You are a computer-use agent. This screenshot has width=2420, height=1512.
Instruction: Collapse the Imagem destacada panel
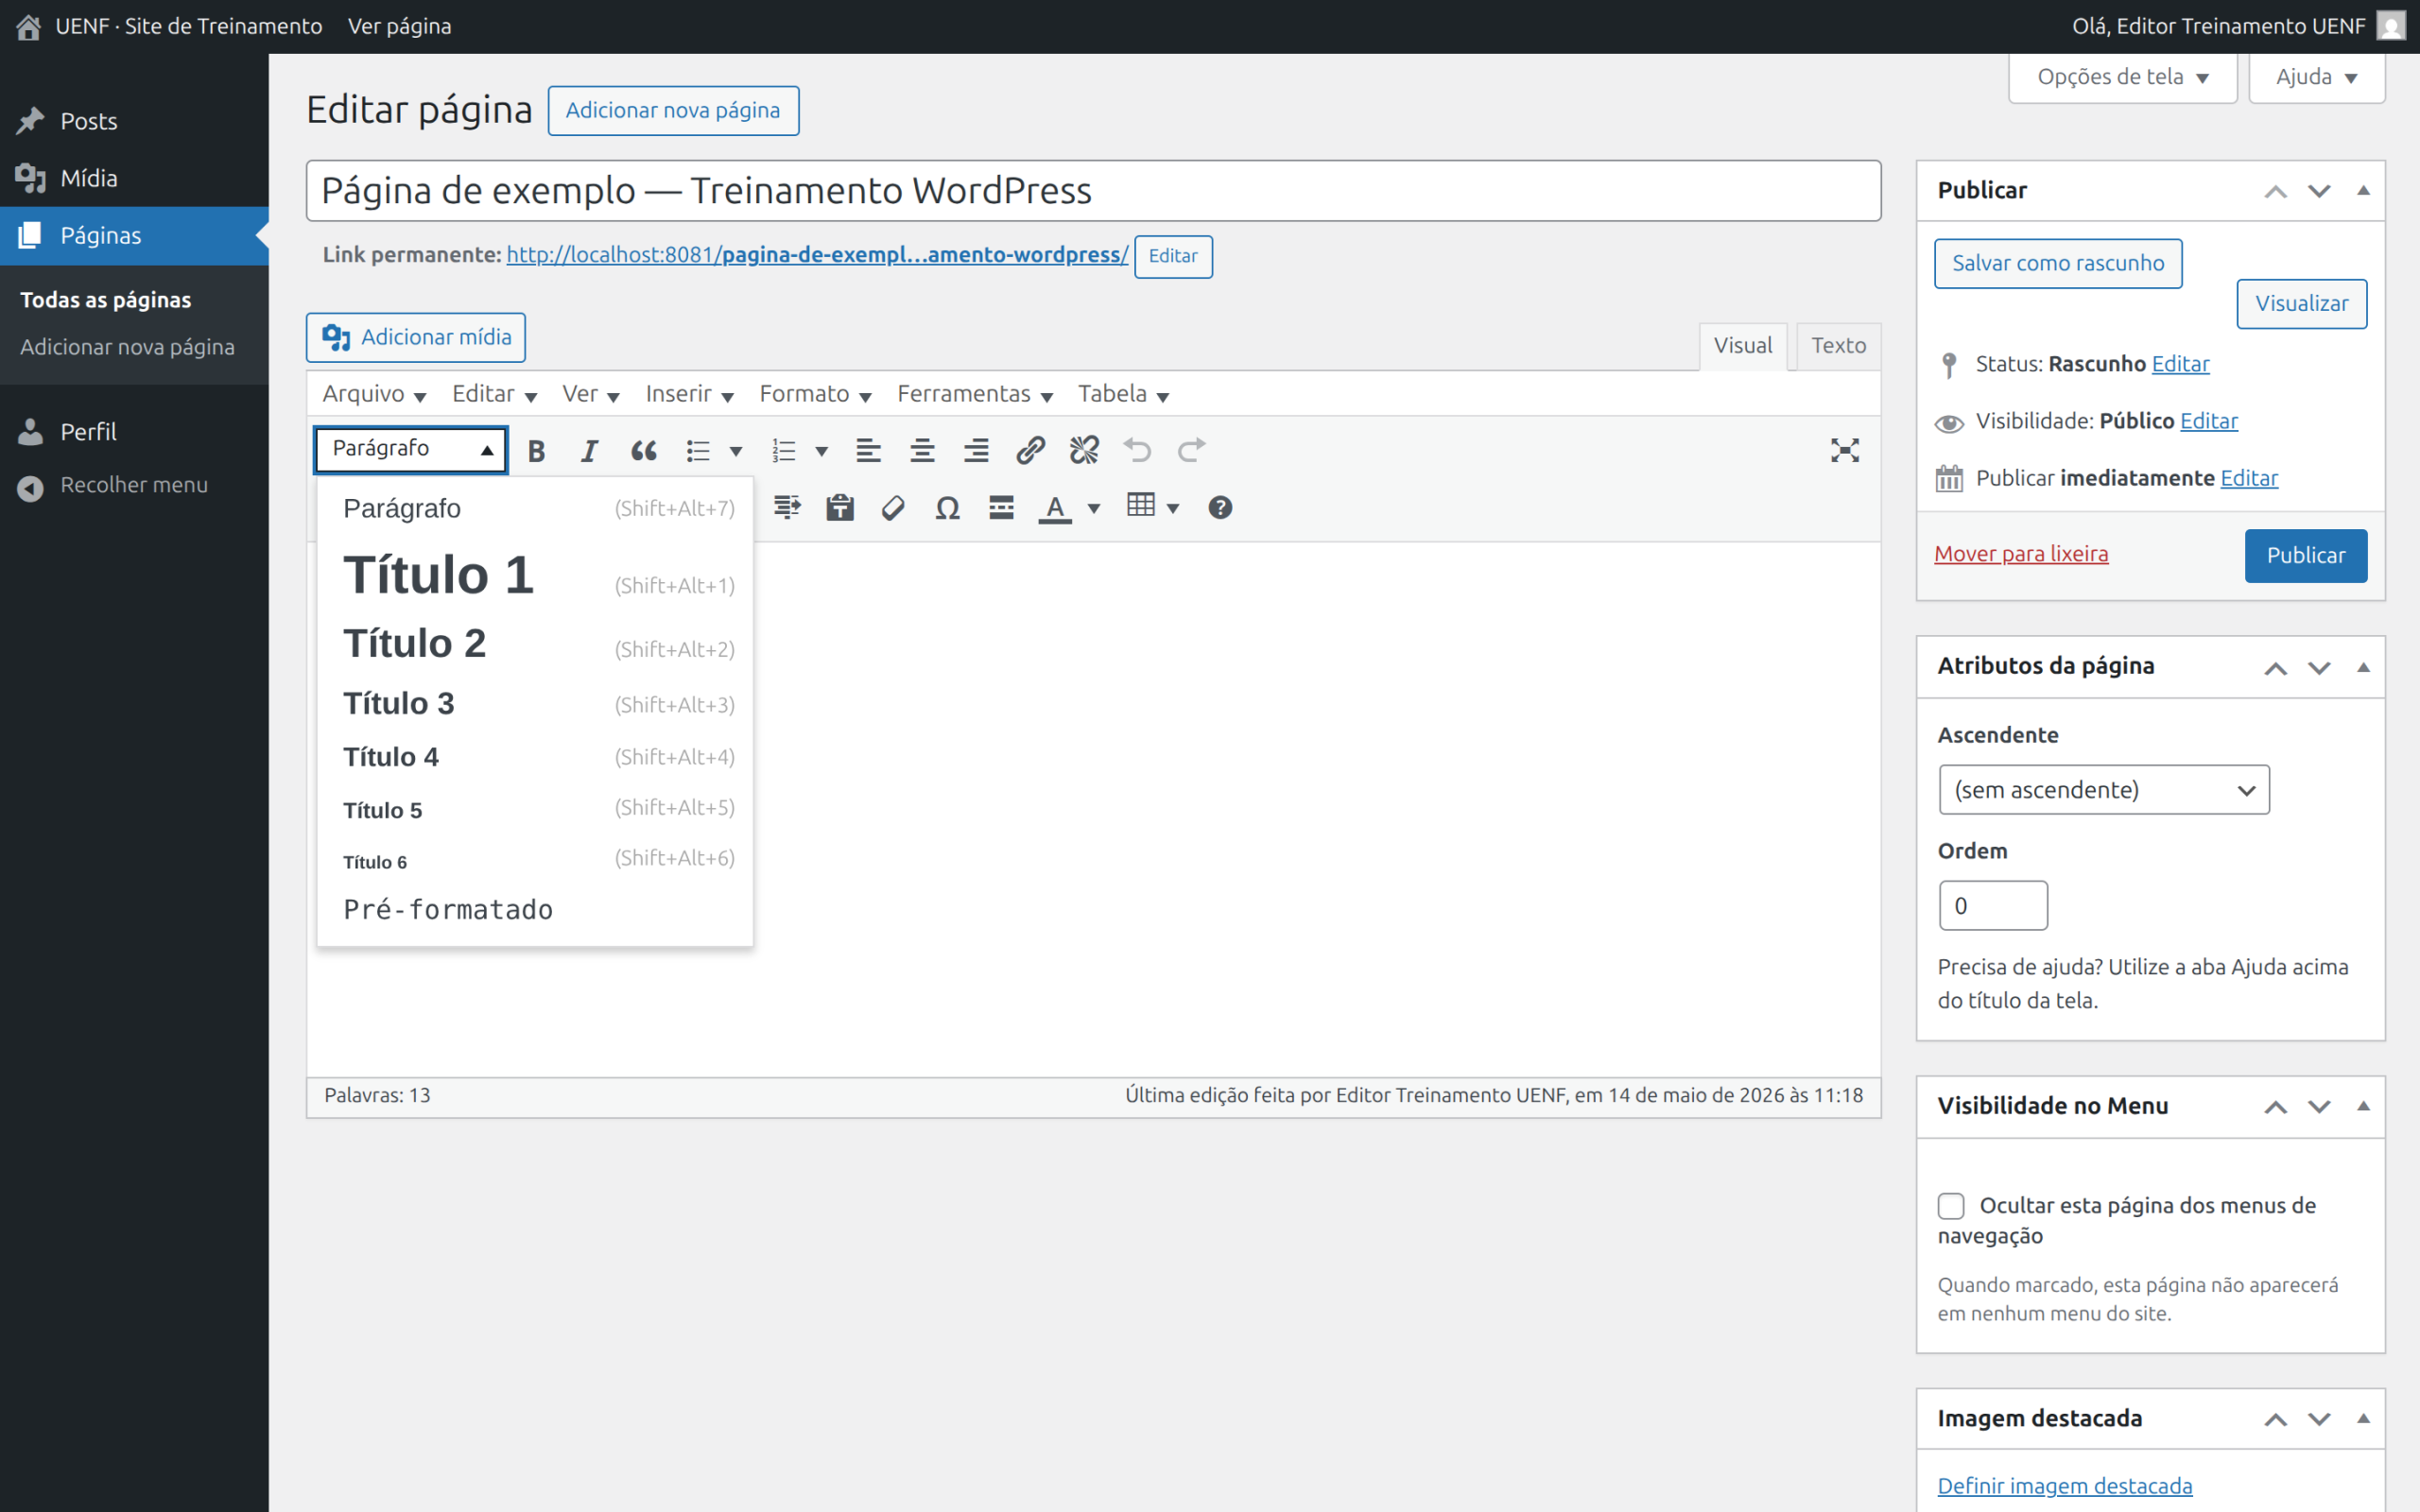[2363, 1418]
